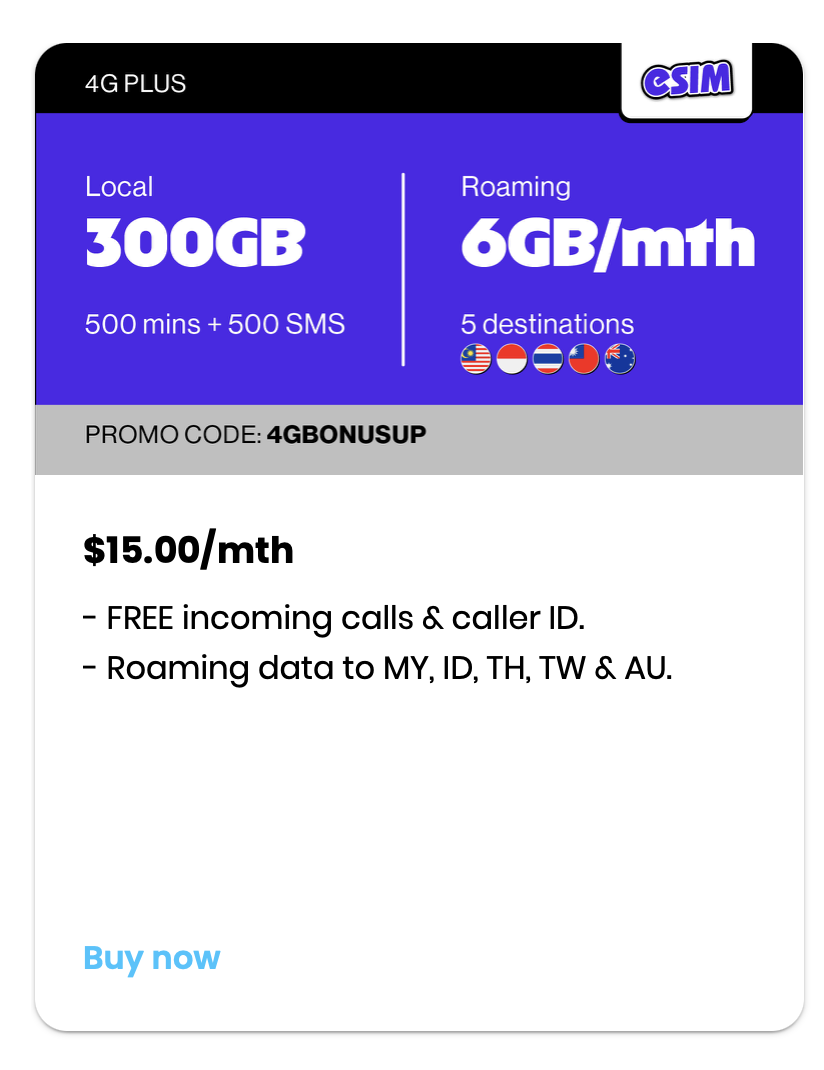Click the PROMO CODE label

coord(173,435)
